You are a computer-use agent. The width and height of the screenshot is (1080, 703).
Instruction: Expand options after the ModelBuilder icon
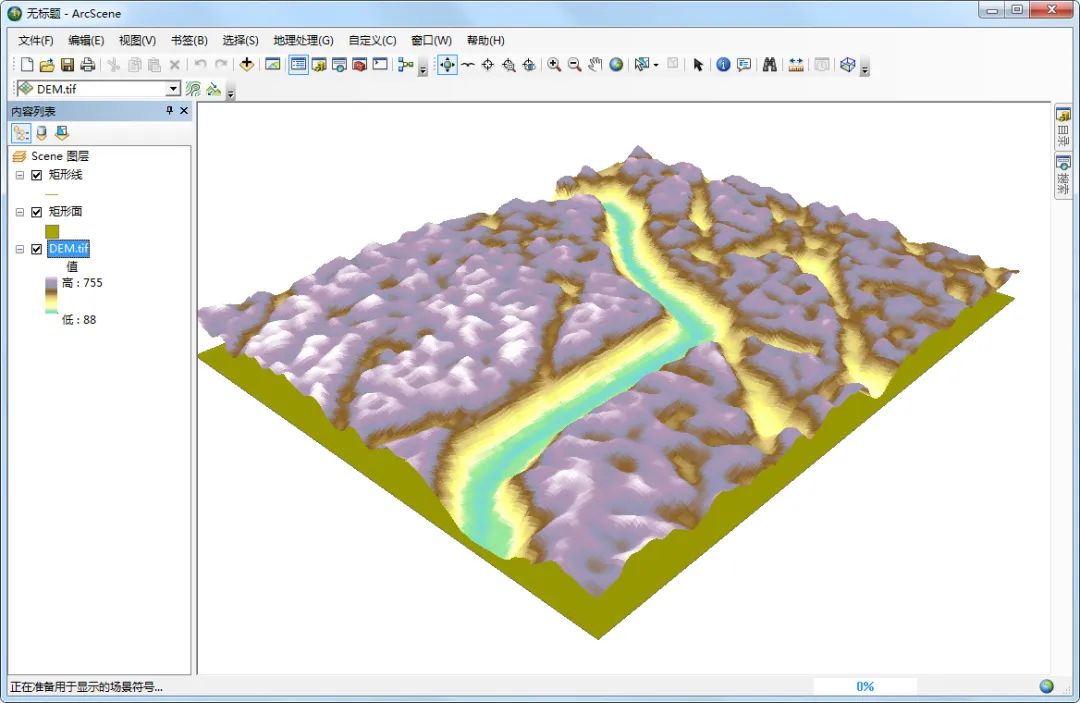(x=423, y=67)
